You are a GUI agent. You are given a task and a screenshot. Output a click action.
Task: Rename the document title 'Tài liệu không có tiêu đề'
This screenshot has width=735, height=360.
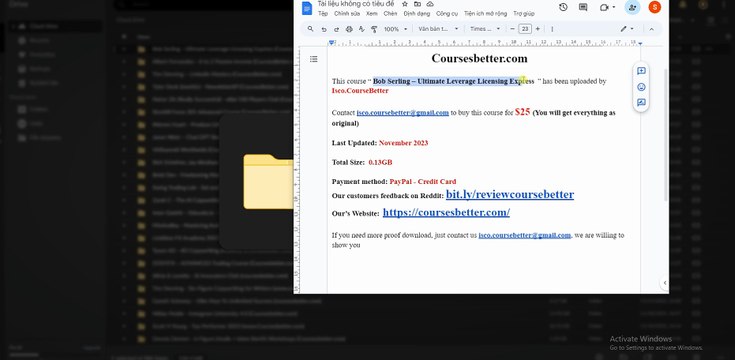coord(356,4)
